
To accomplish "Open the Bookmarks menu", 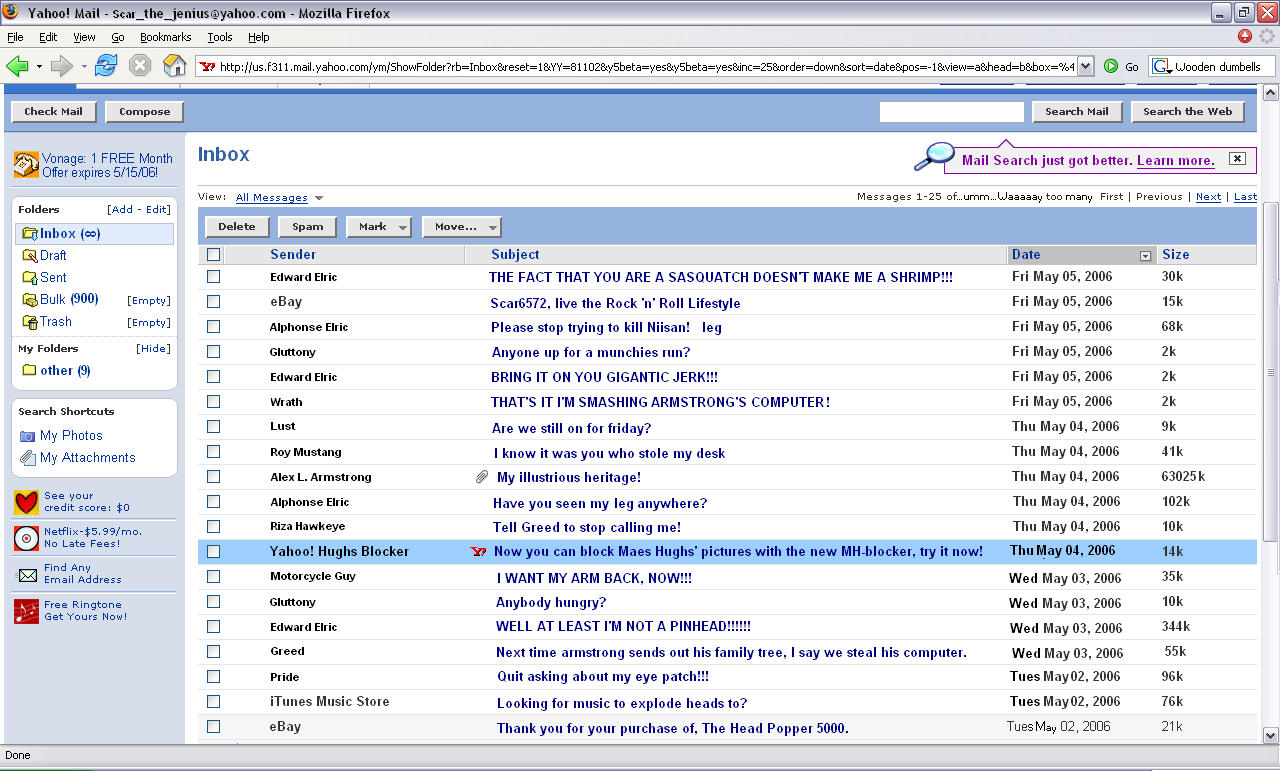I will coord(165,37).
